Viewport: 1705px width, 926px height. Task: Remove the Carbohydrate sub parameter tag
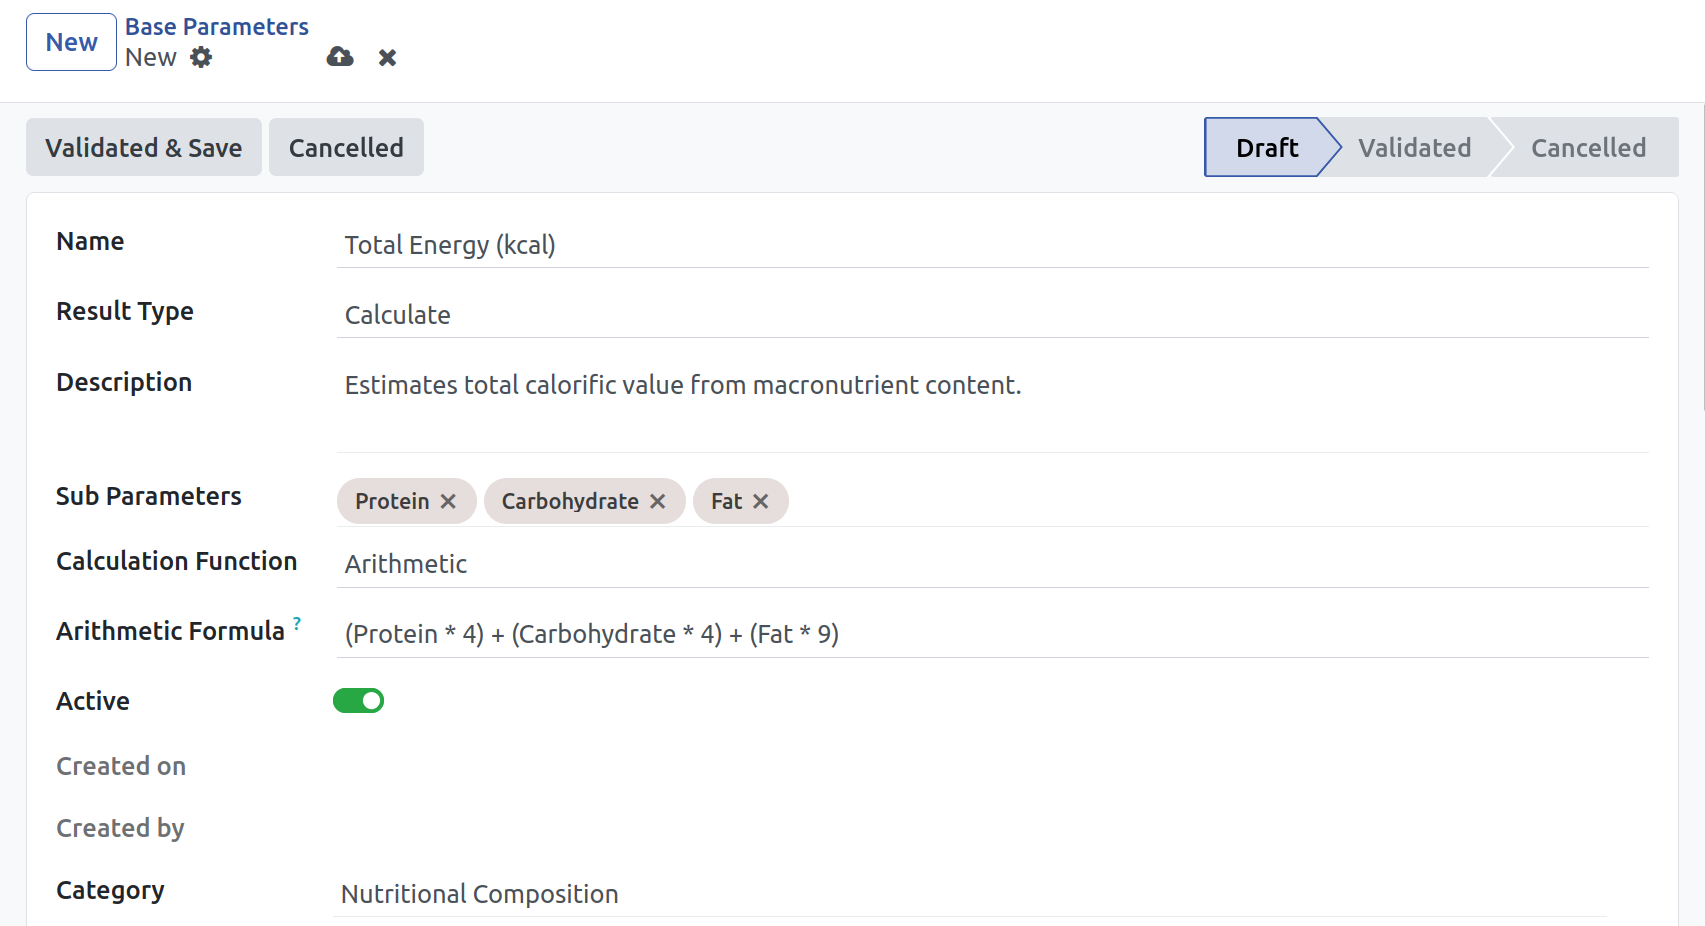coord(657,501)
